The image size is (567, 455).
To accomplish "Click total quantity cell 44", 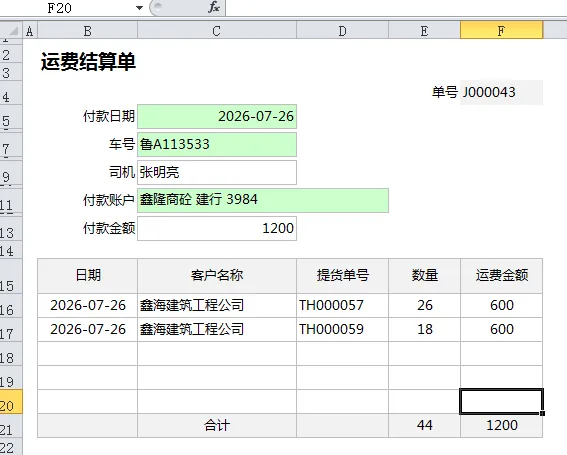I will 425,426.
